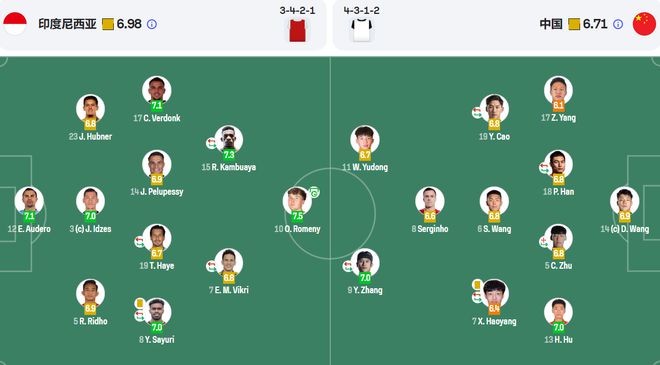
Task: Click the info icon beside Indonesia's 6.98 rating
Action: [x=152, y=24]
